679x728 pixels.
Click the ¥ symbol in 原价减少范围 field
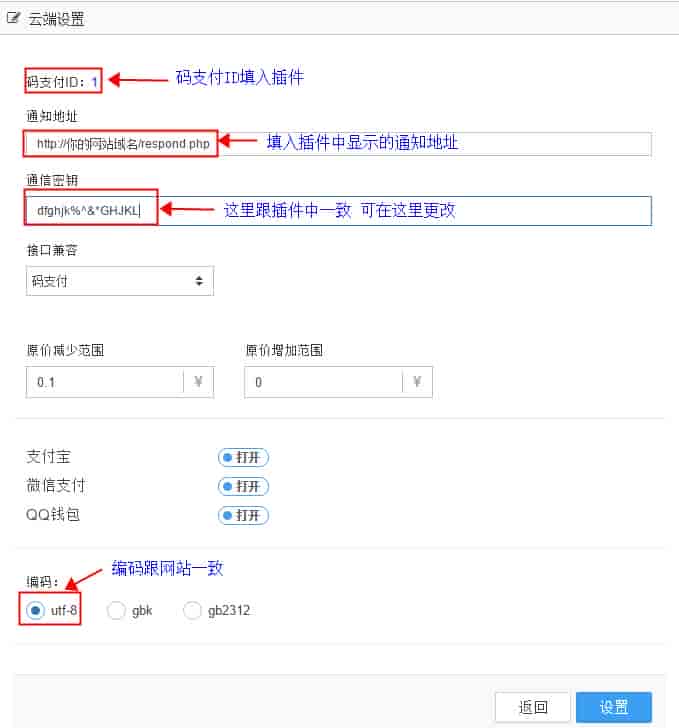(x=197, y=382)
